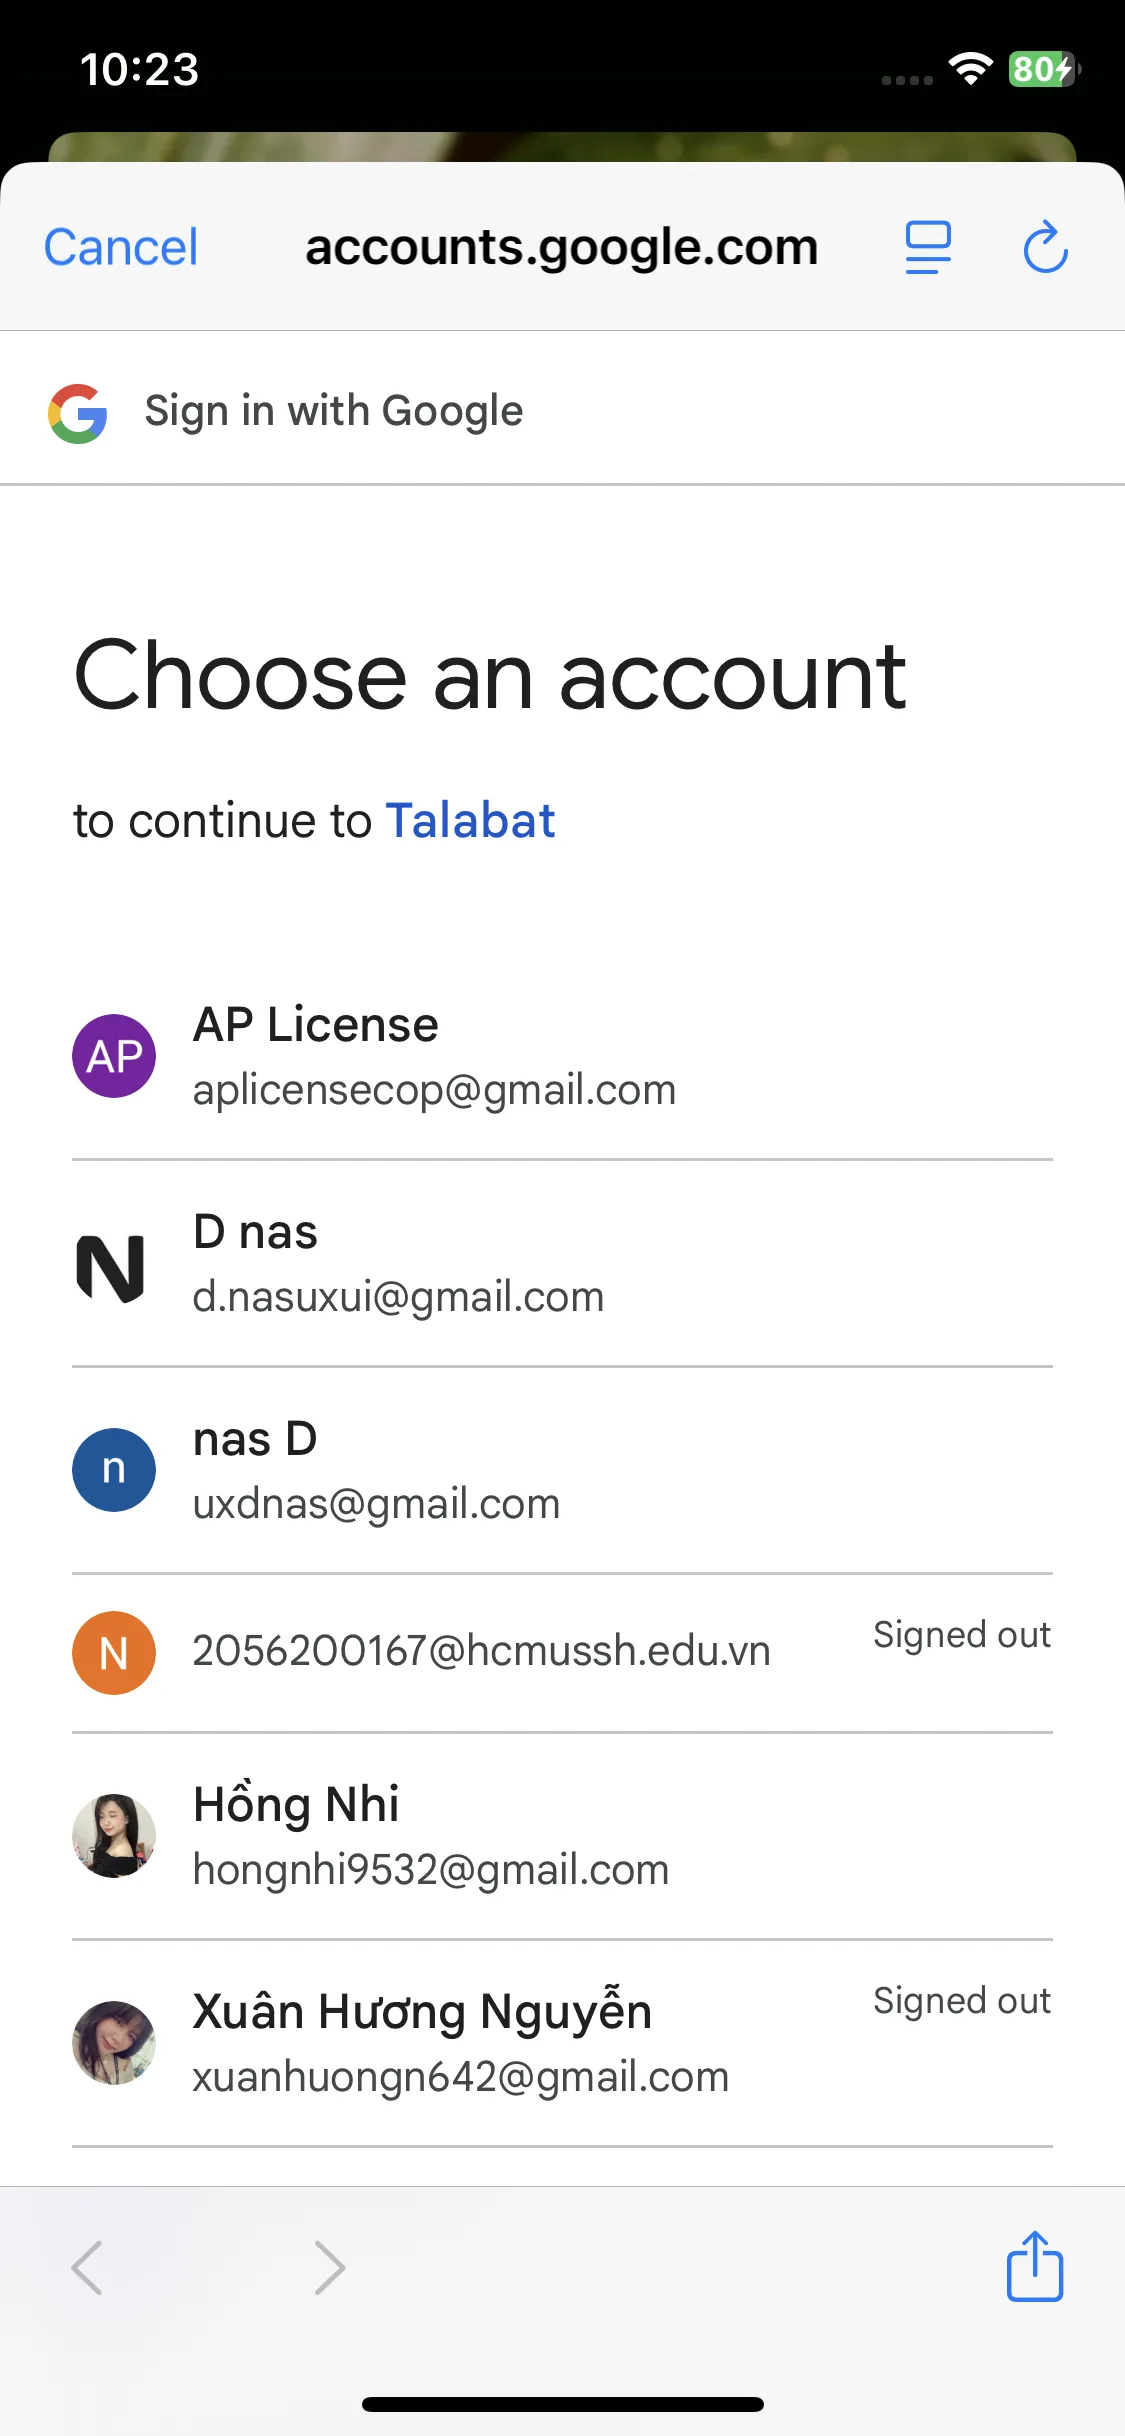This screenshot has height=2436, width=1125.
Task: Open the Talabat link
Action: pyautogui.click(x=470, y=821)
